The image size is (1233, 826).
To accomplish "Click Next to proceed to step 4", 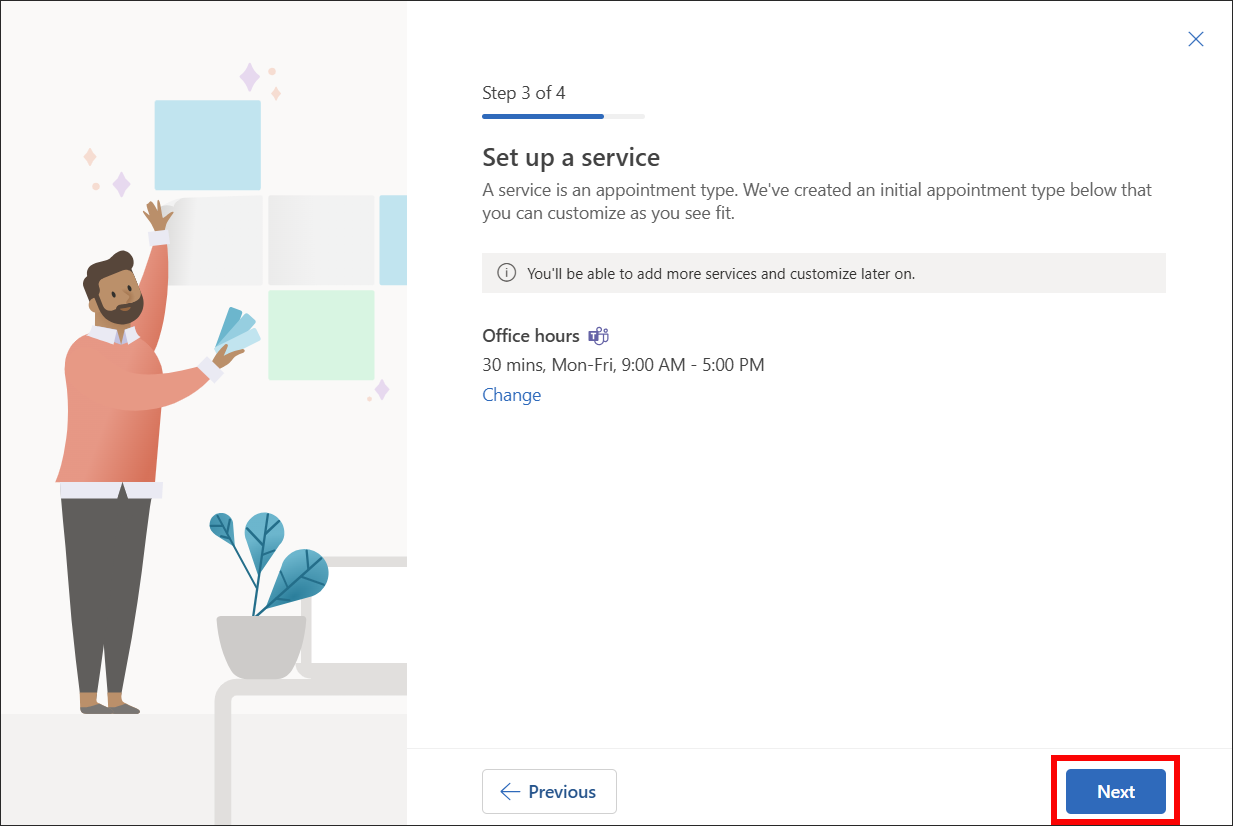I will coord(1114,791).
